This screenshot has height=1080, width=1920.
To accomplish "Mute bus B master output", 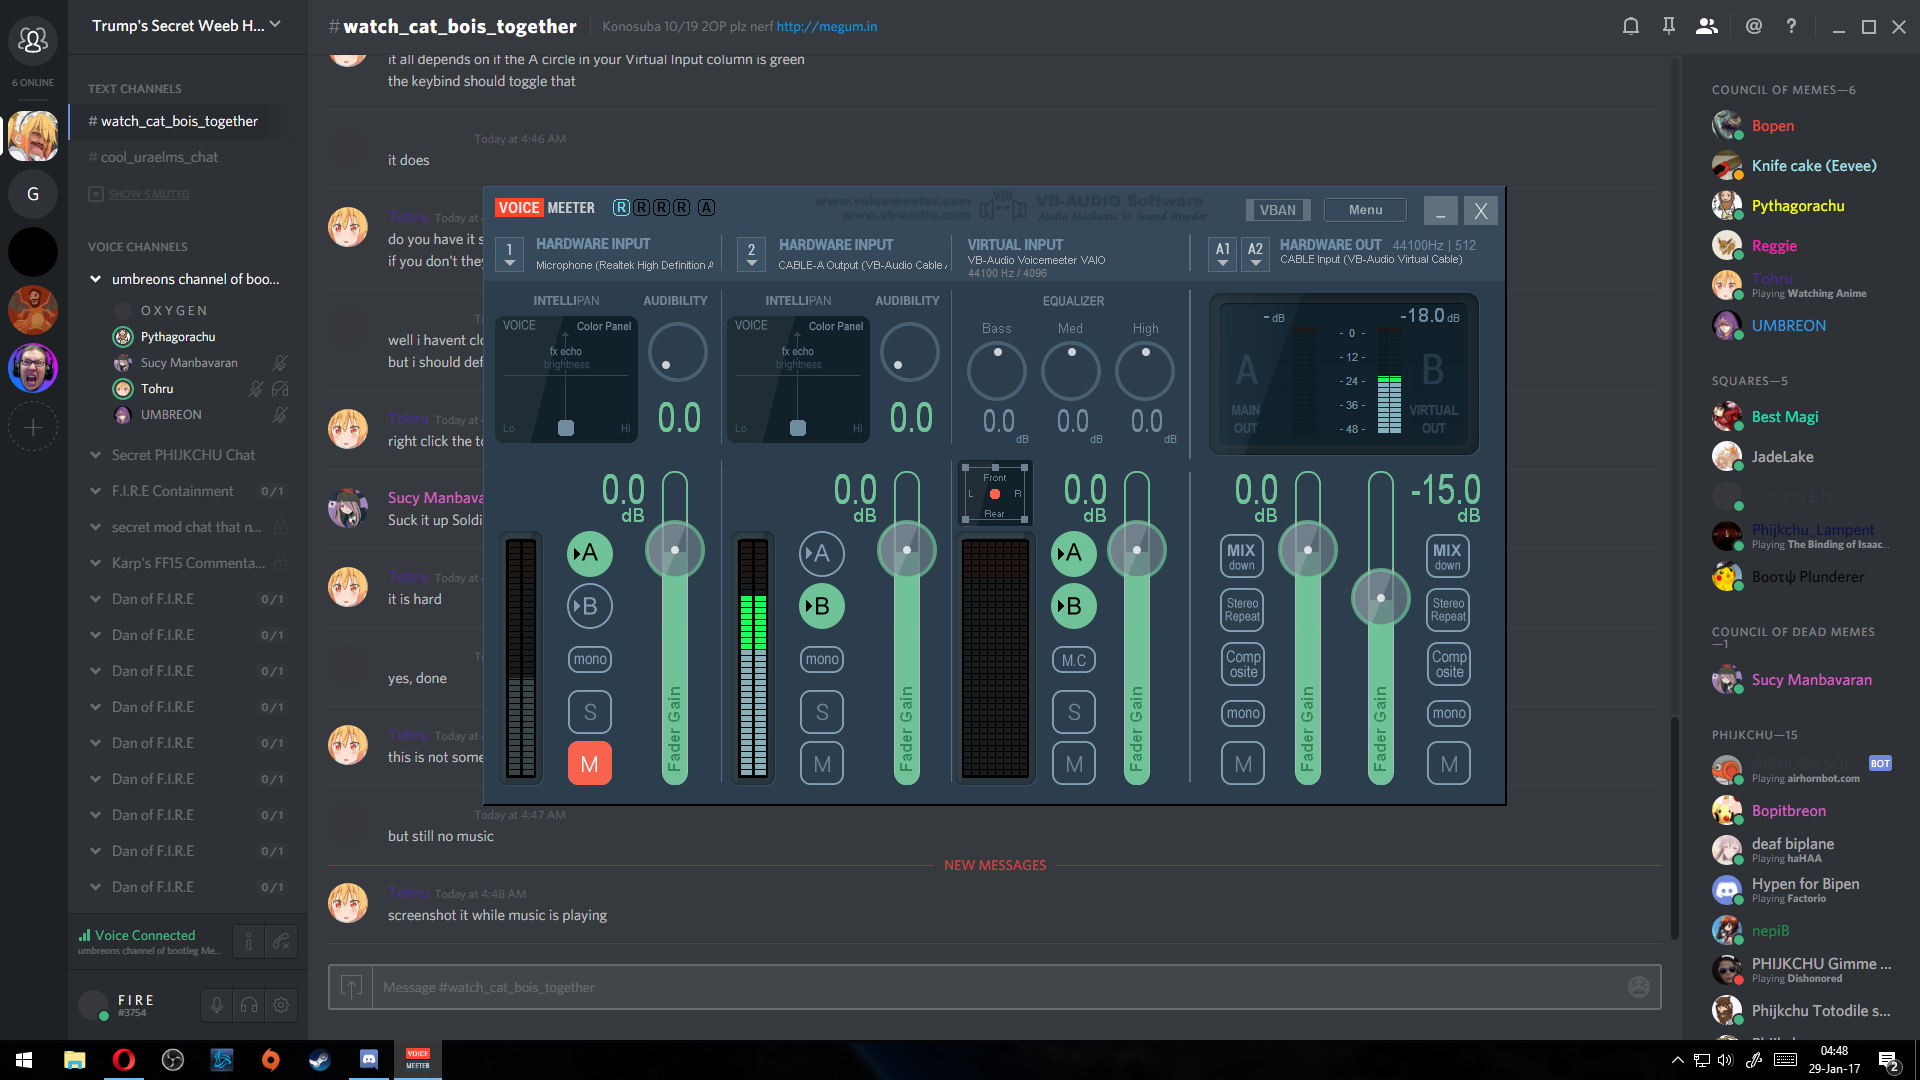I will [x=1449, y=764].
